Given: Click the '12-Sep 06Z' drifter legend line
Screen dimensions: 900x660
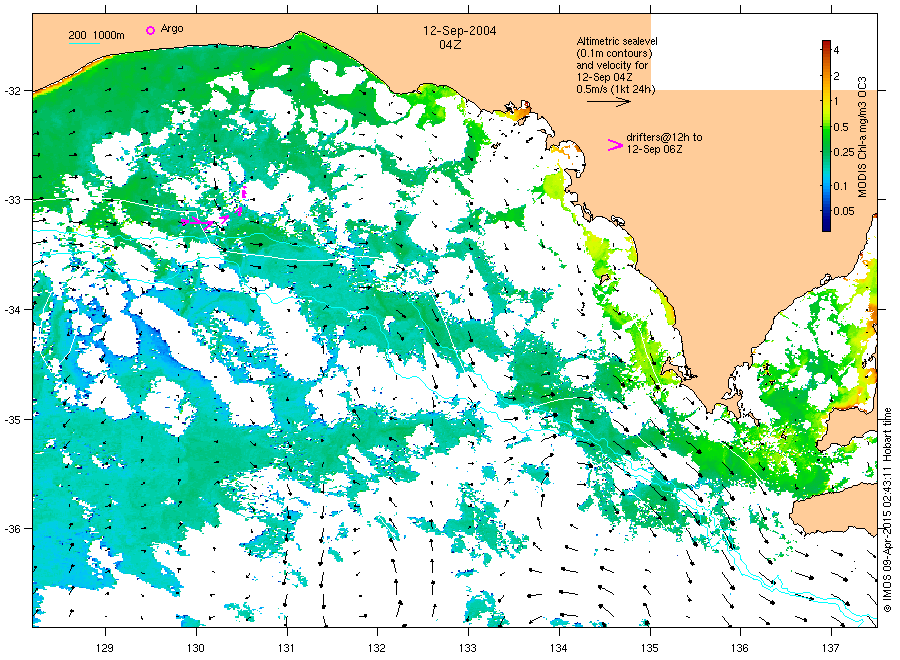Looking at the screenshot, I should click(654, 149).
